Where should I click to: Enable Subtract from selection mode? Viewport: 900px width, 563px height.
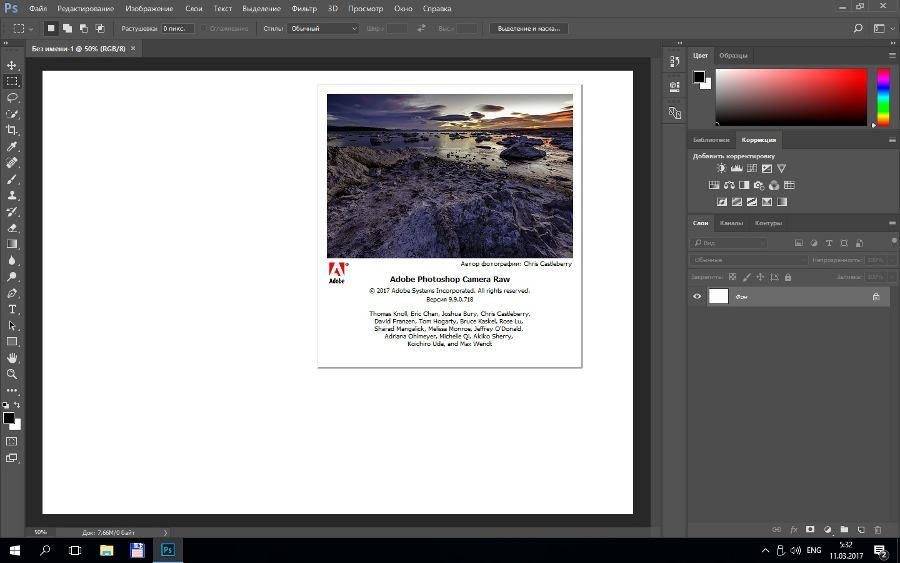(84, 28)
